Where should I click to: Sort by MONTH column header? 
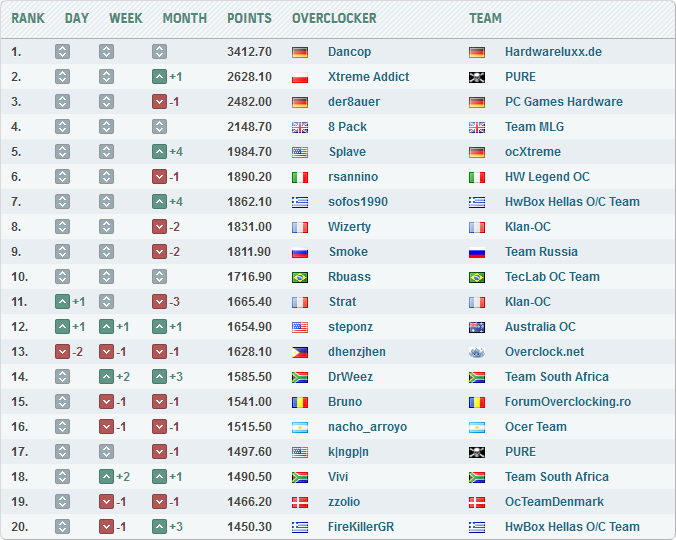[185, 18]
